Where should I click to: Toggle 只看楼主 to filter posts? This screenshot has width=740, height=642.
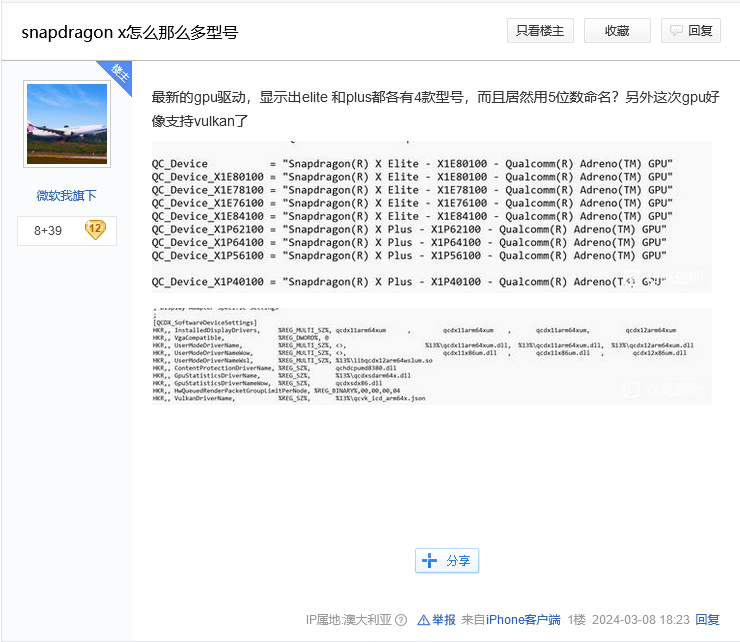coord(540,31)
